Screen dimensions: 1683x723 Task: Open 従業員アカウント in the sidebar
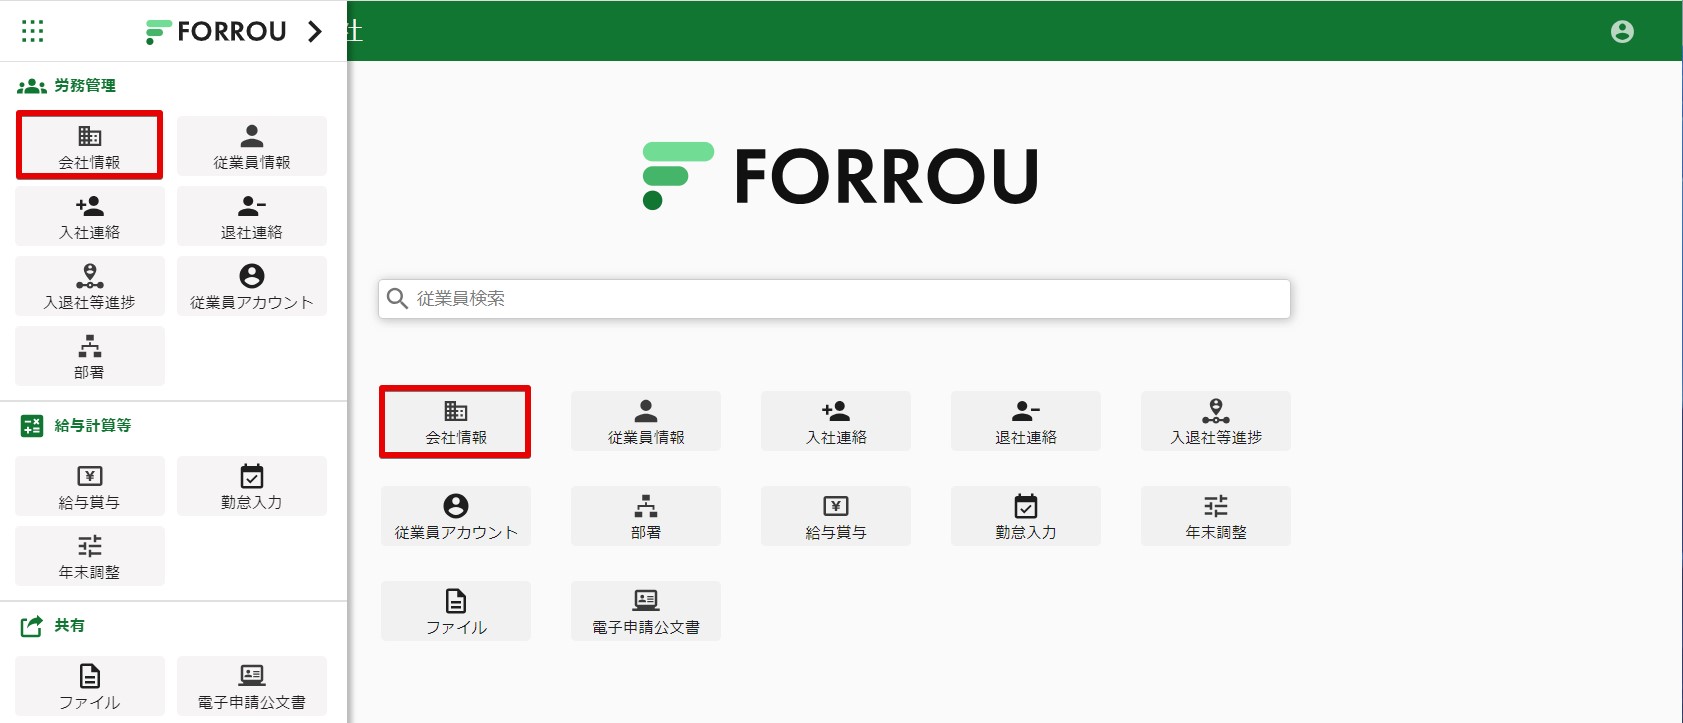click(x=252, y=286)
